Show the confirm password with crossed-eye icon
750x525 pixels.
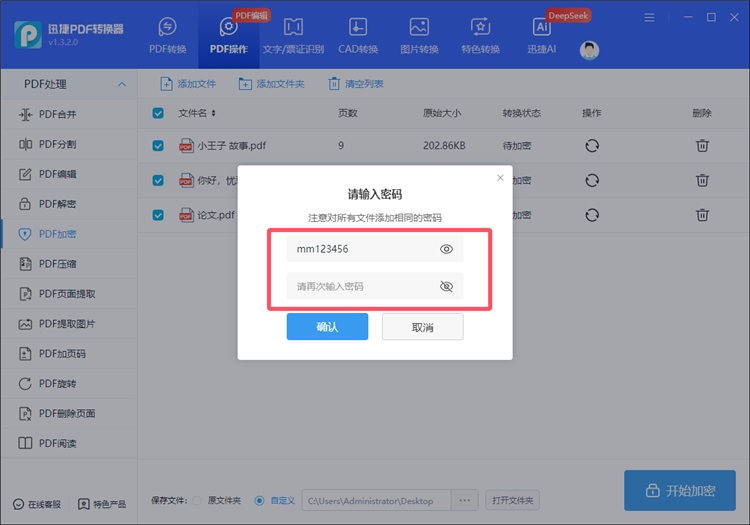446,286
